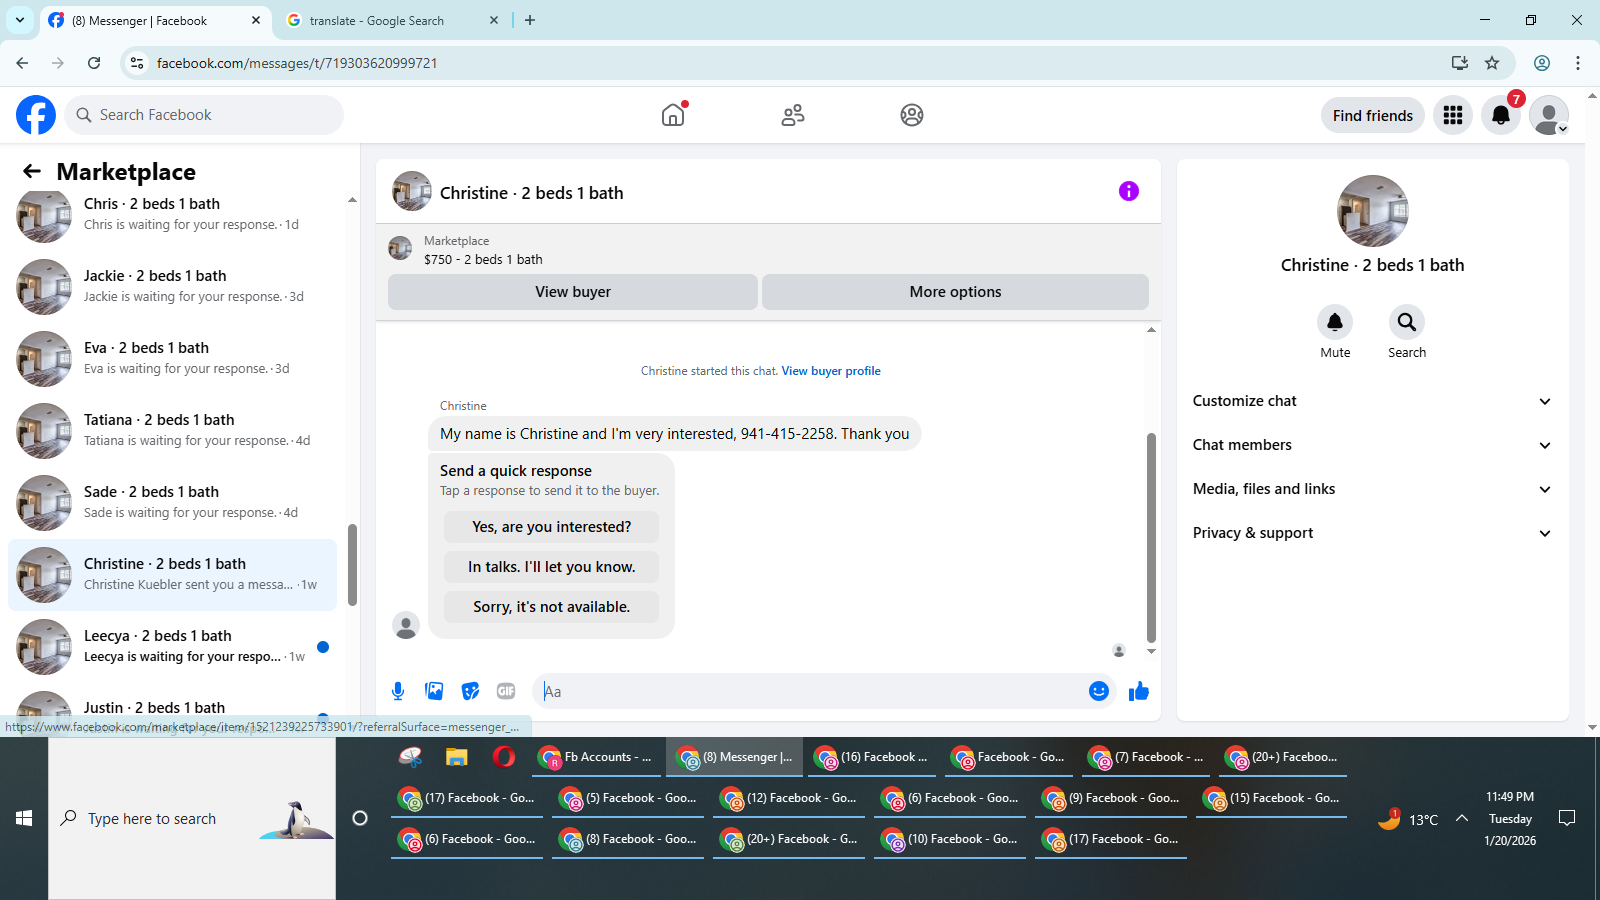Open the Marketplace listing thumbnail in chat header
The image size is (1600, 900).
[400, 248]
